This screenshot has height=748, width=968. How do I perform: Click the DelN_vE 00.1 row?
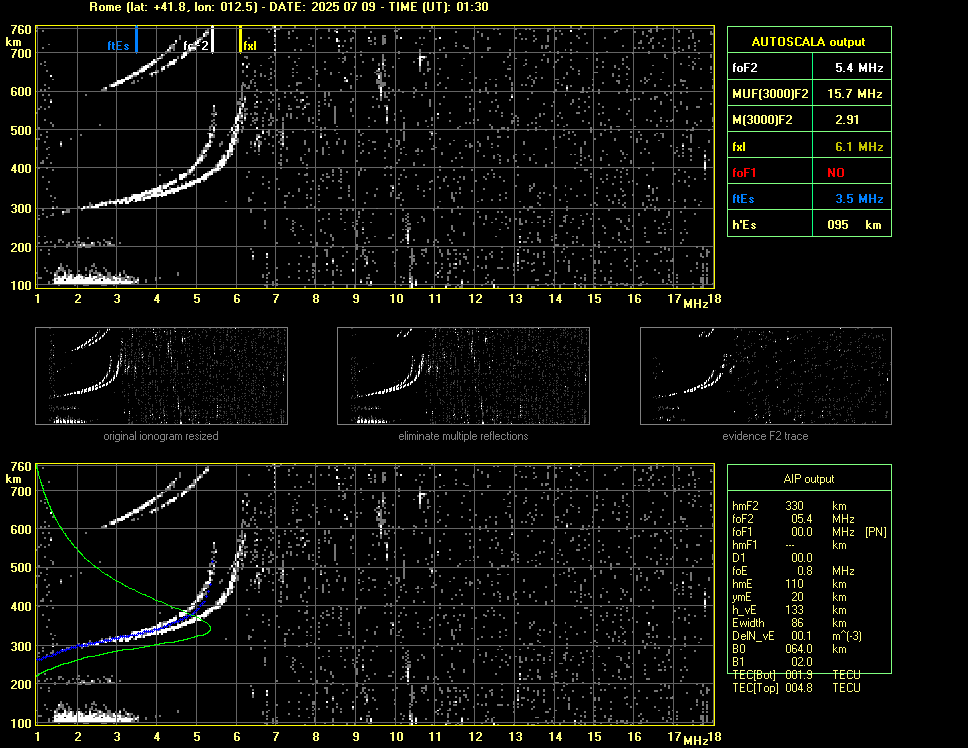797,636
